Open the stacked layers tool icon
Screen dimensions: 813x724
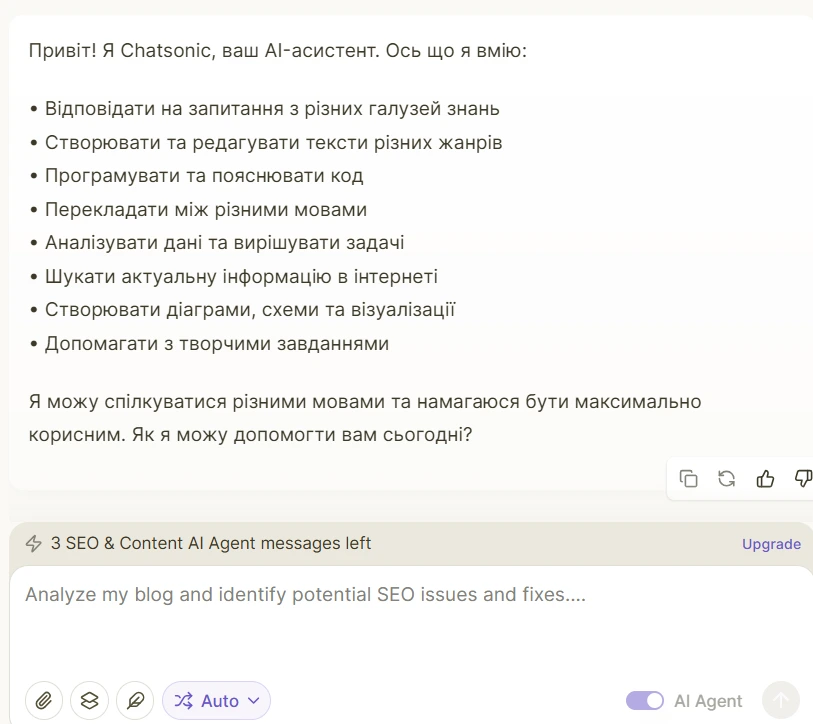(90, 701)
